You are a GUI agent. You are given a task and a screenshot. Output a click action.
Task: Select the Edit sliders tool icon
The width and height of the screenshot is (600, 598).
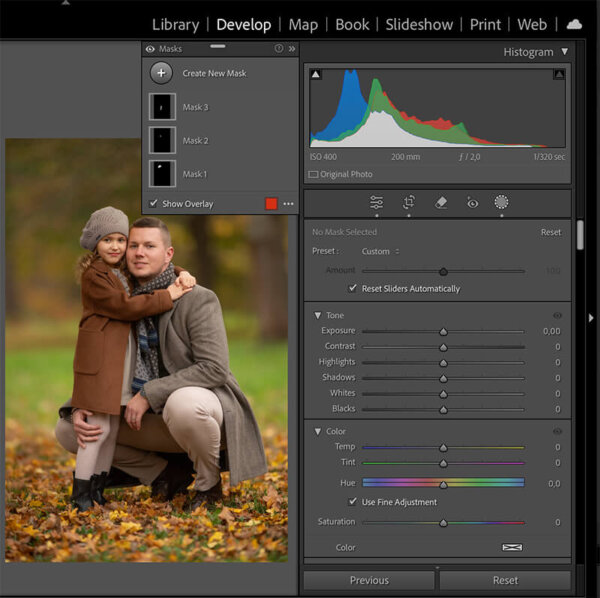[x=377, y=202]
